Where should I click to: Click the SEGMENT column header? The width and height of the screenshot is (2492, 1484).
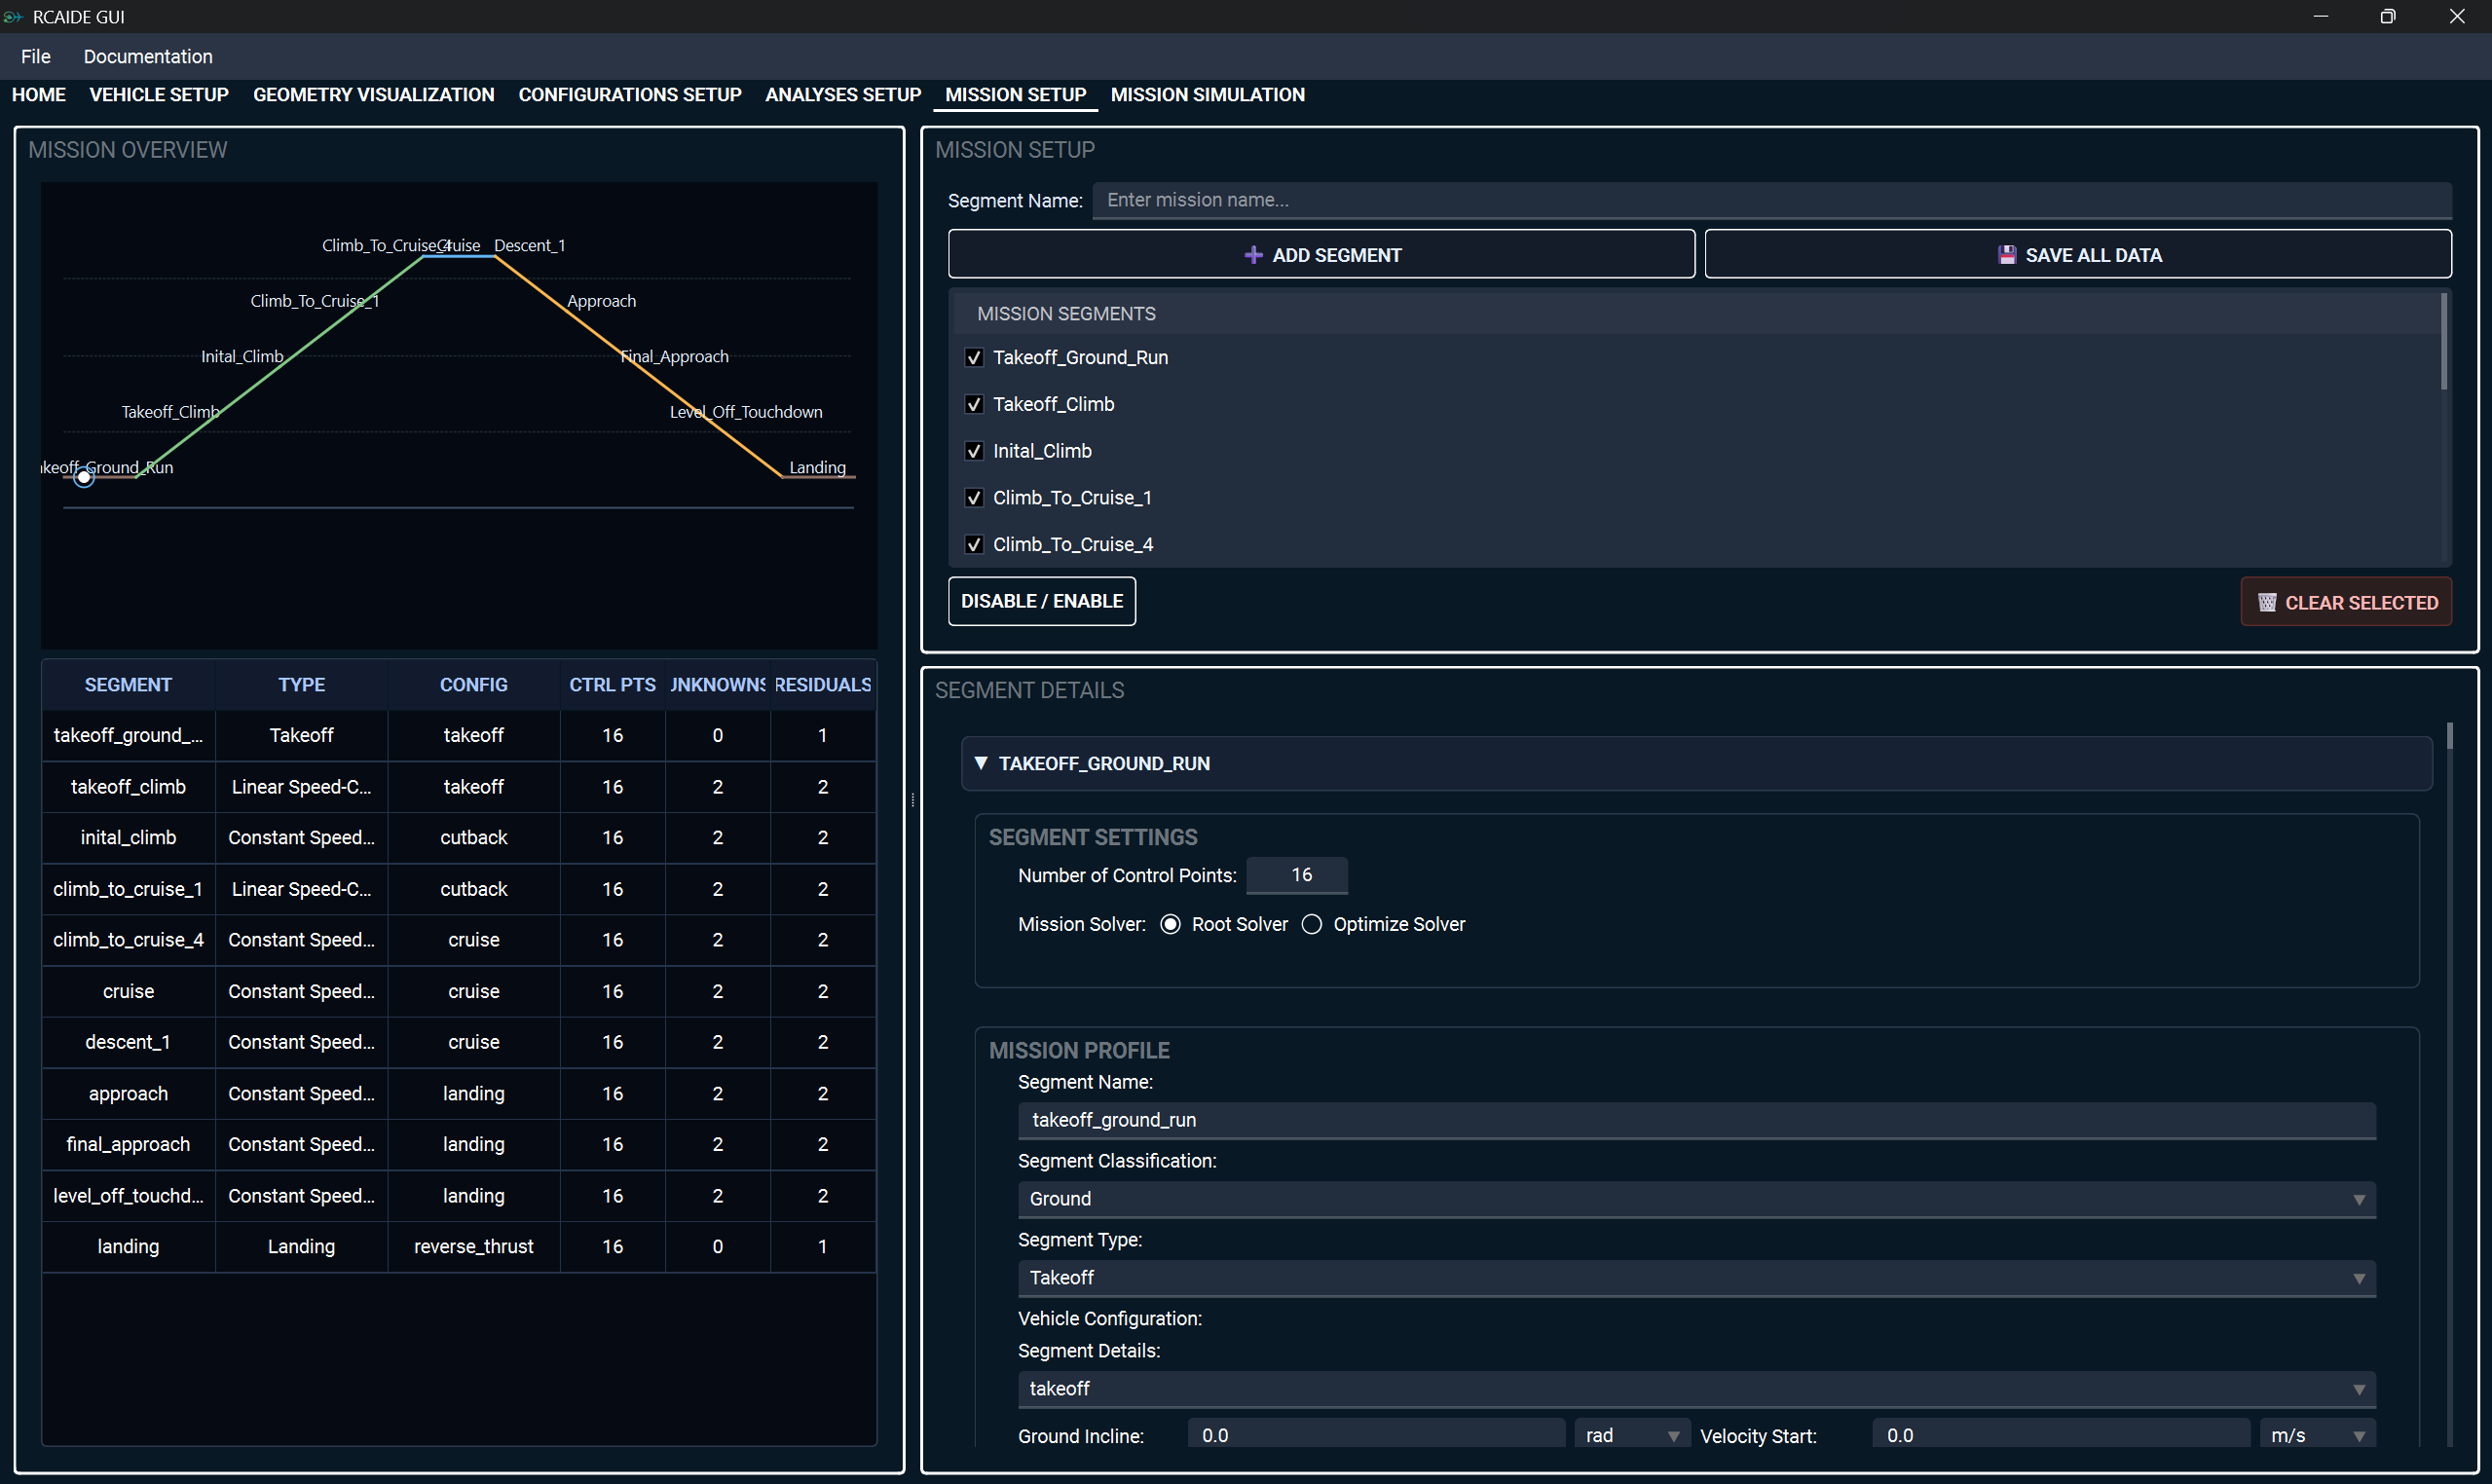tap(128, 684)
